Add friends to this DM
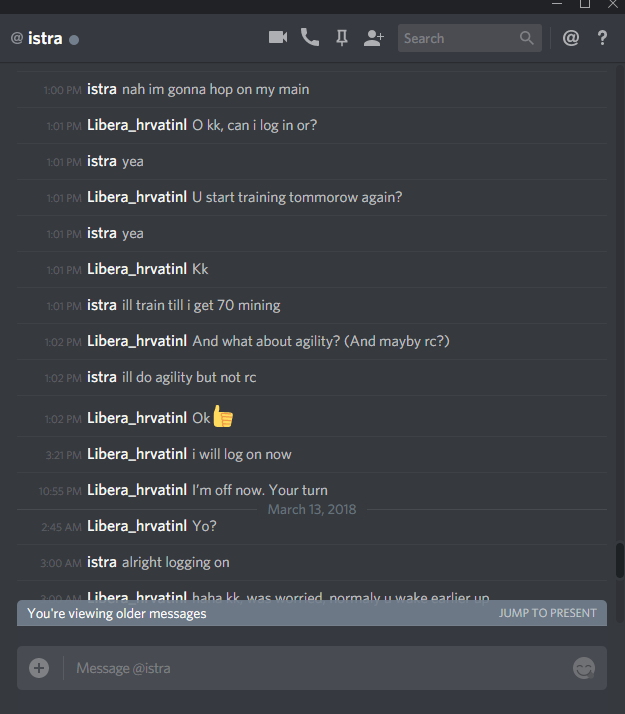625x714 pixels. click(x=374, y=38)
